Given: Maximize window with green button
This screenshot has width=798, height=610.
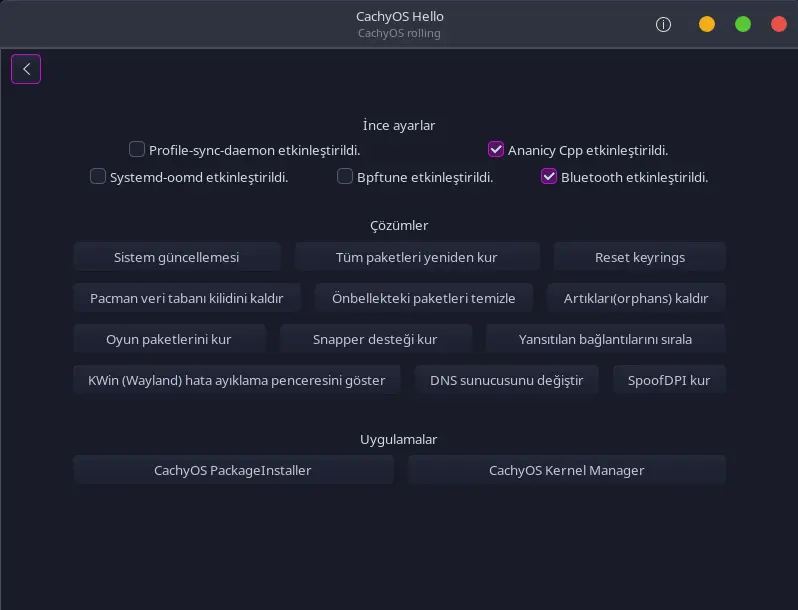Looking at the screenshot, I should coord(743,24).
